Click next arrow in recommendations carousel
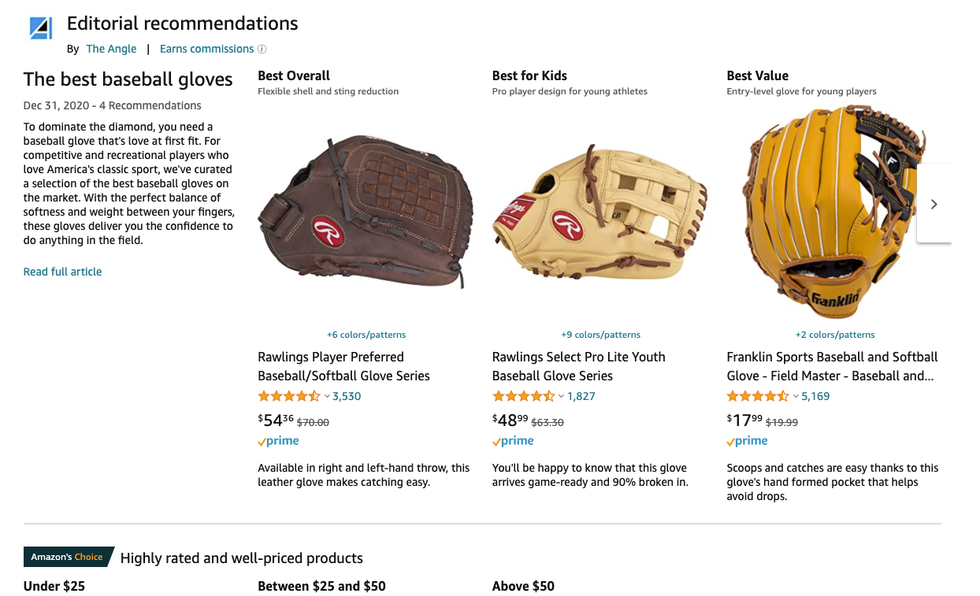This screenshot has height=596, width=980. coord(934,205)
